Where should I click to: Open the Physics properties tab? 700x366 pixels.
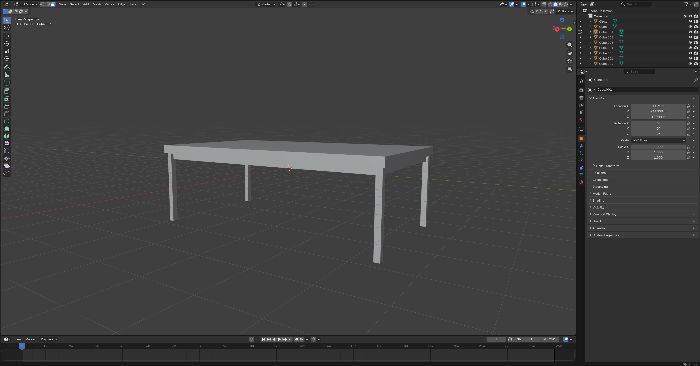click(581, 160)
